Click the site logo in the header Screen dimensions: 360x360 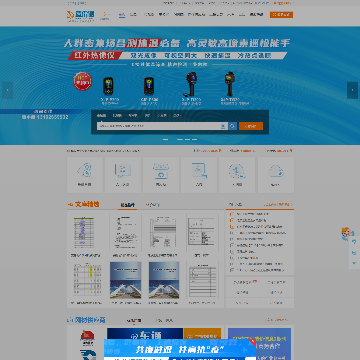click(81, 15)
